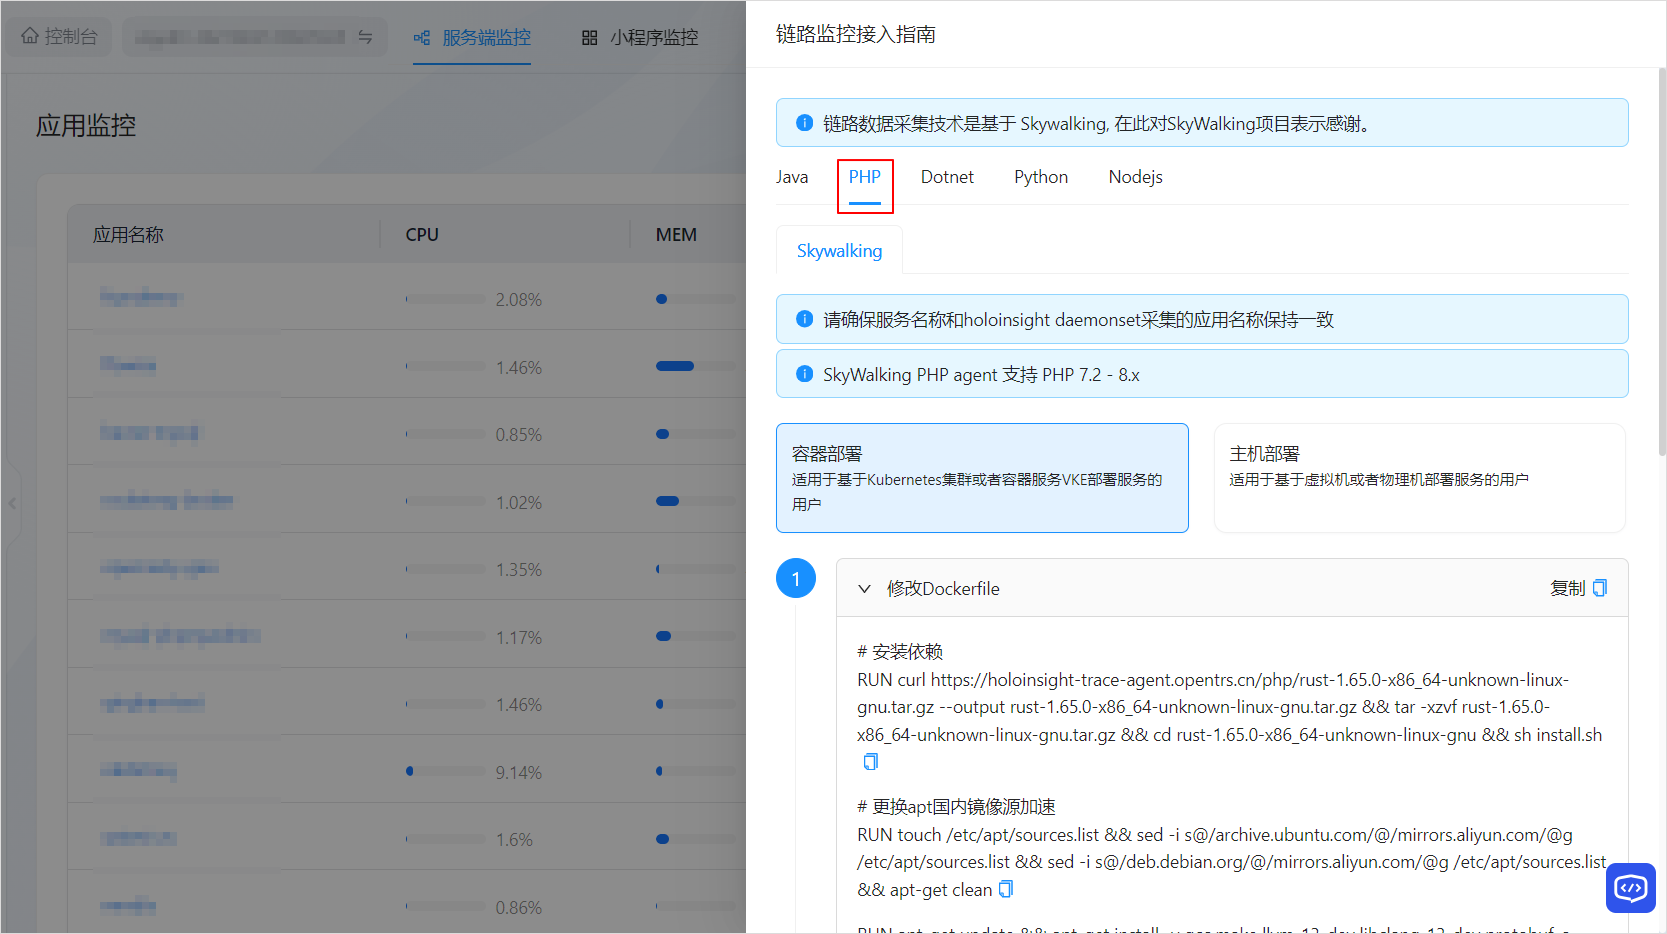
Task: Click the home icon beside 控制台
Action: (x=30, y=36)
